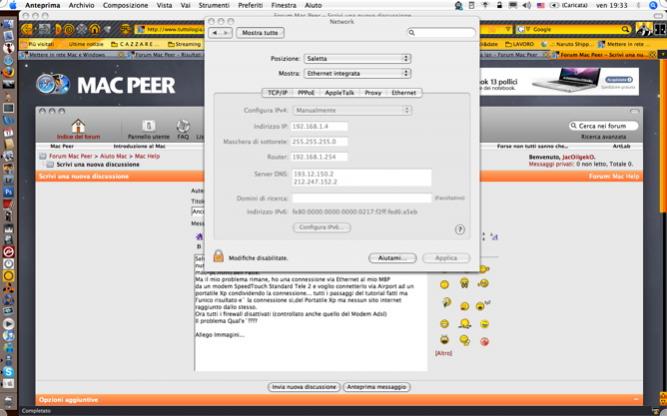Open the Google search engine dropdown arrow
Screen dimensions: 667x416
528,29
